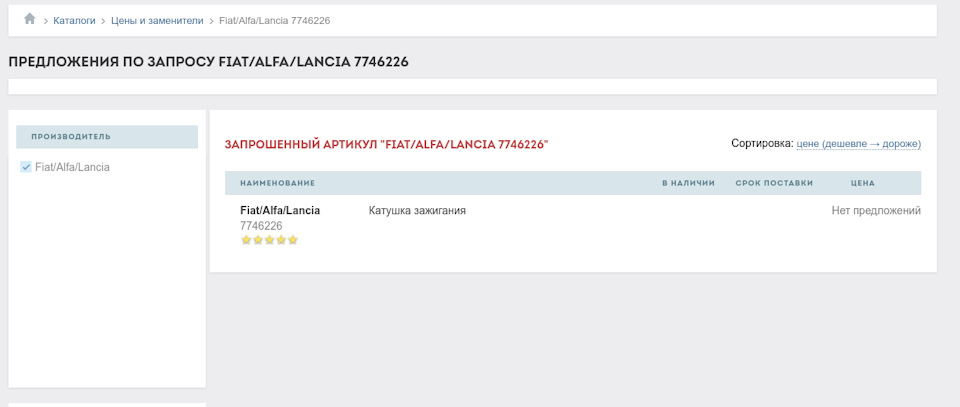Change sorting by цене (дешевле → дороже)
The width and height of the screenshot is (960, 407).
(858, 144)
